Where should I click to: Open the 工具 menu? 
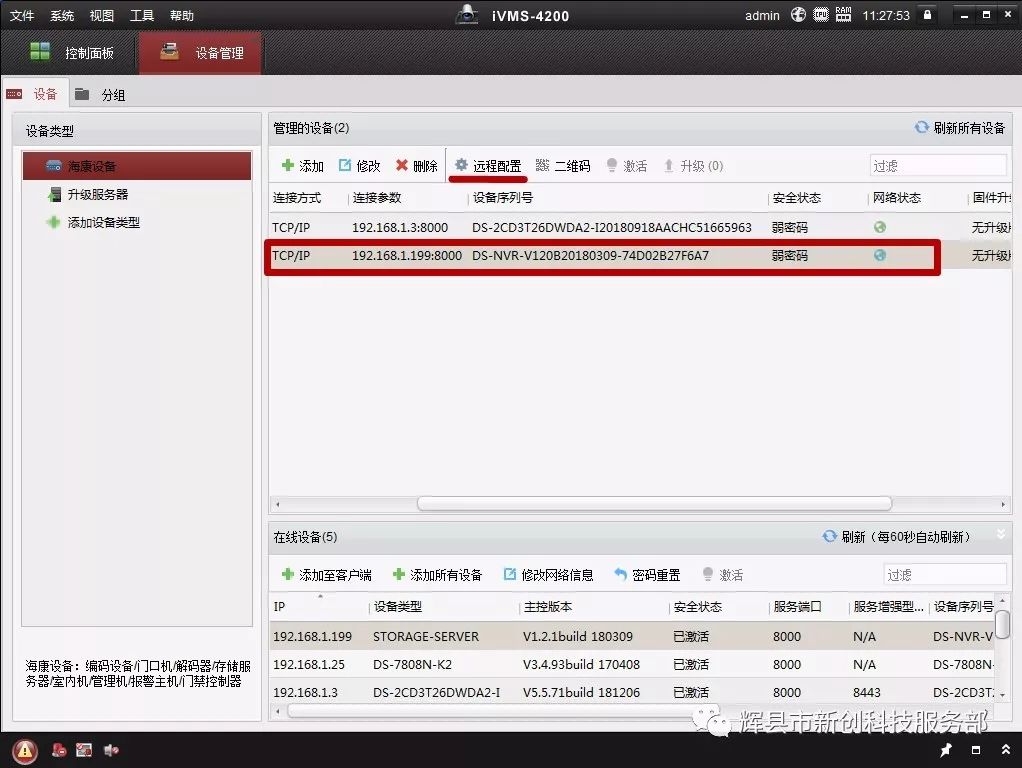(141, 15)
